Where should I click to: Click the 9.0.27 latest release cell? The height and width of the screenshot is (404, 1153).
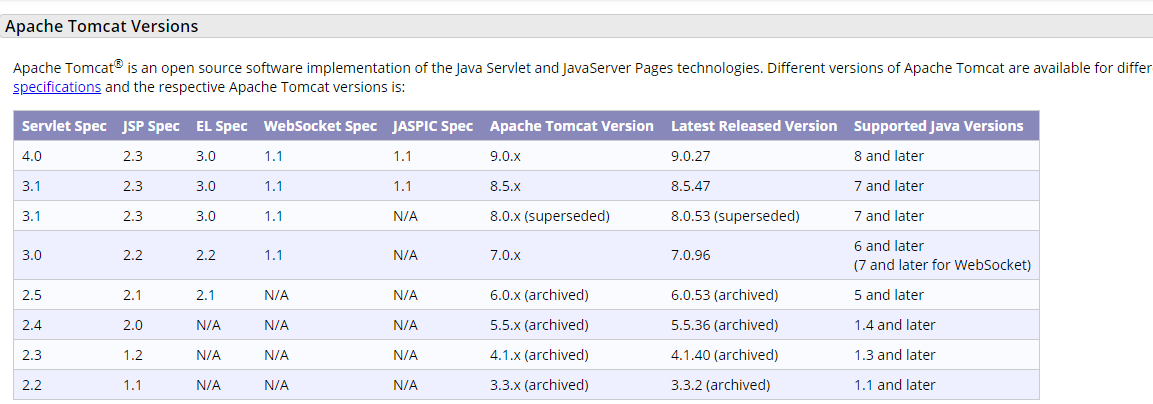pos(690,156)
